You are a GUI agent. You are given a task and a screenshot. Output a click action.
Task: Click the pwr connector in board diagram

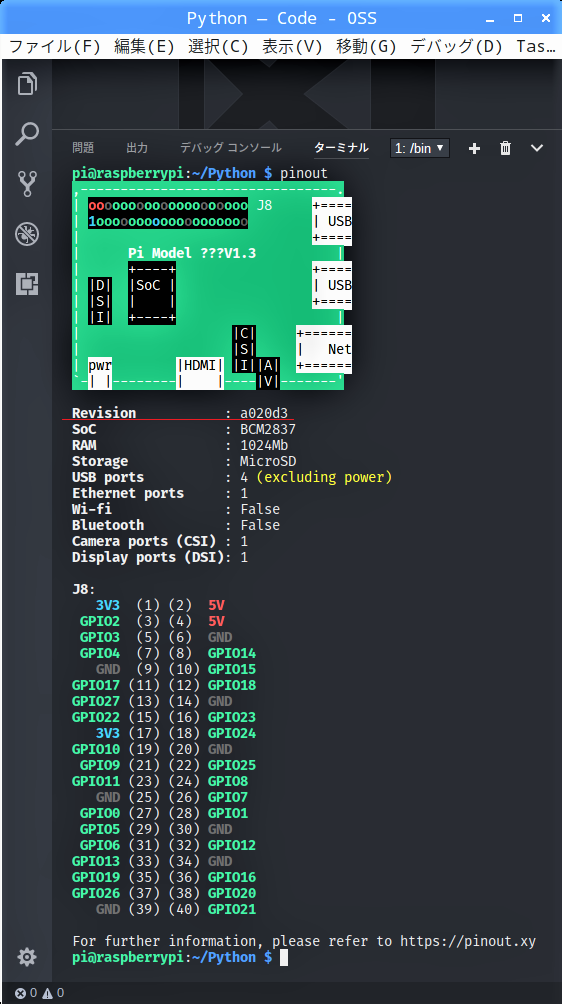point(100,373)
